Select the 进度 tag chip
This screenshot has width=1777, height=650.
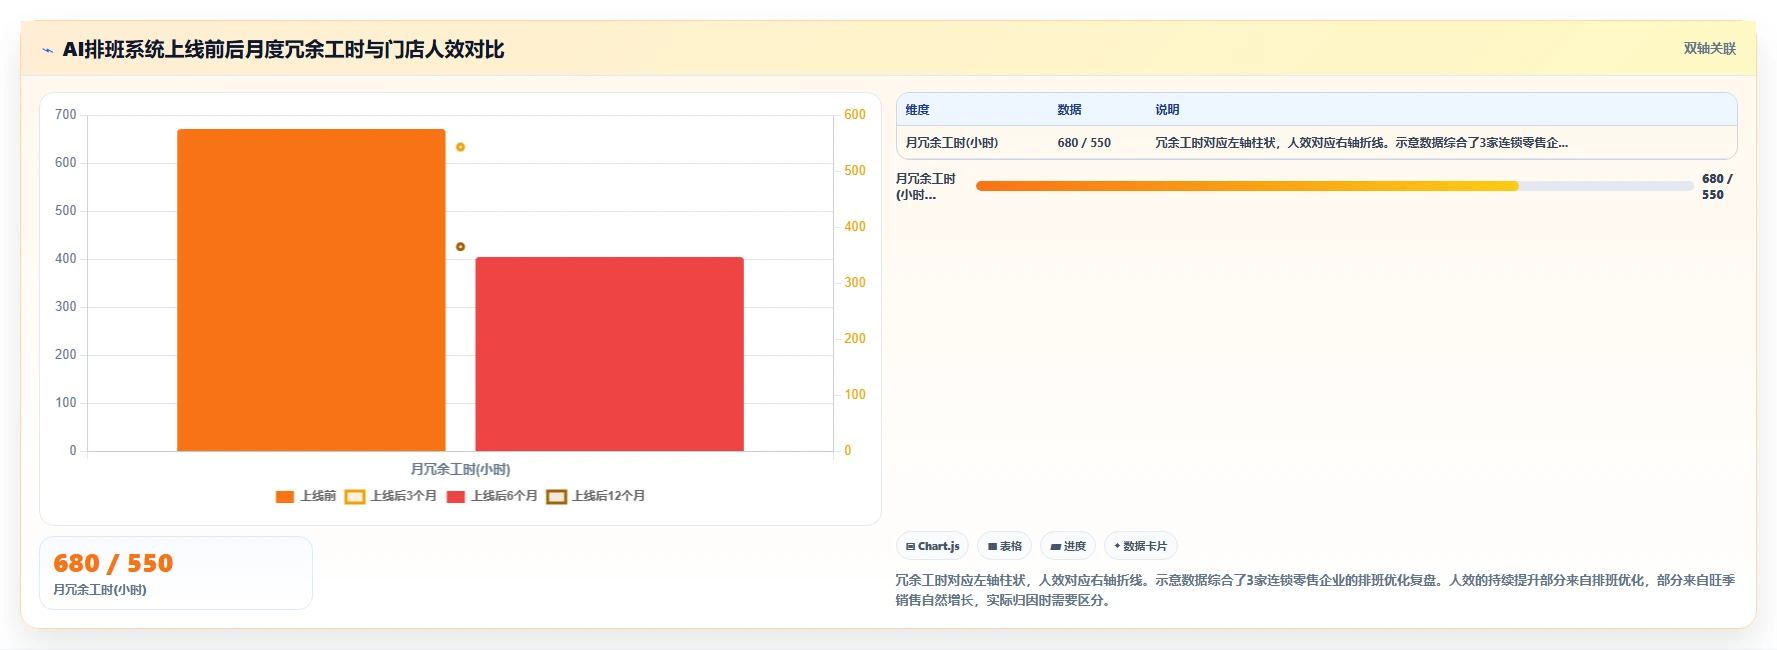pyautogui.click(x=1068, y=546)
